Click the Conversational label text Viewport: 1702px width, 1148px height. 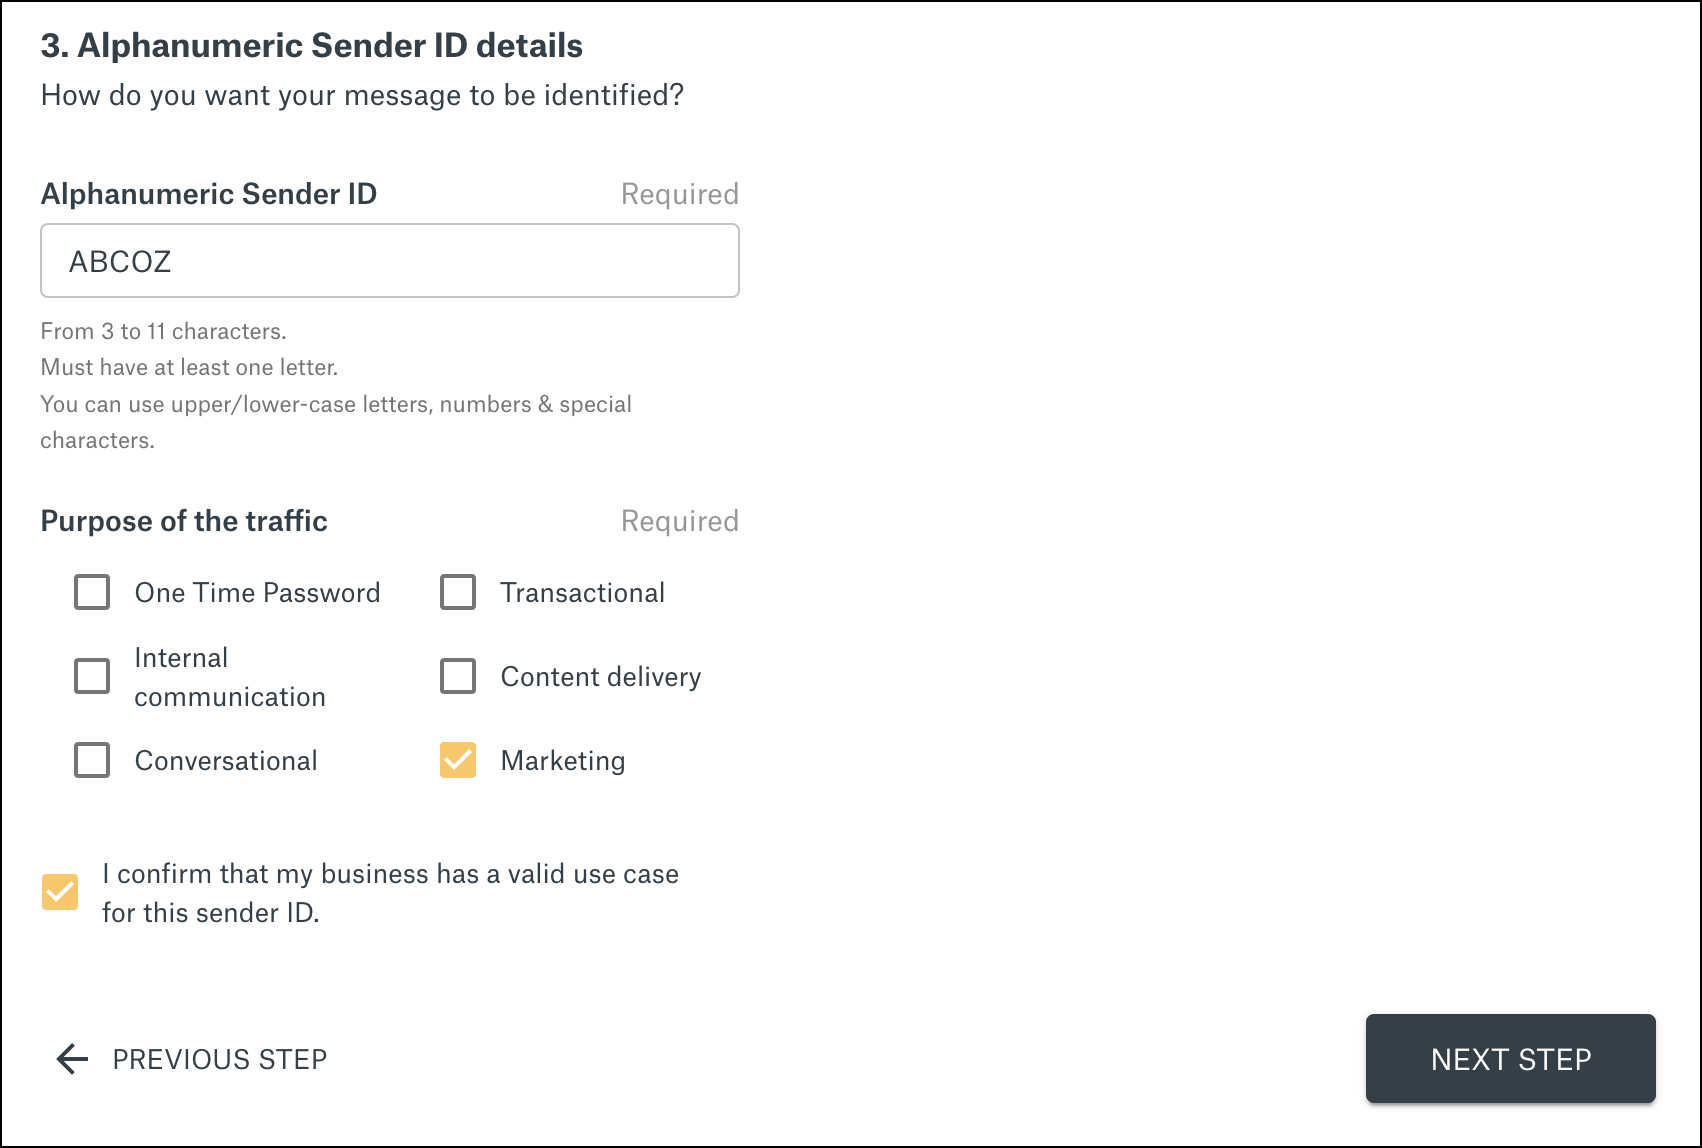226,761
